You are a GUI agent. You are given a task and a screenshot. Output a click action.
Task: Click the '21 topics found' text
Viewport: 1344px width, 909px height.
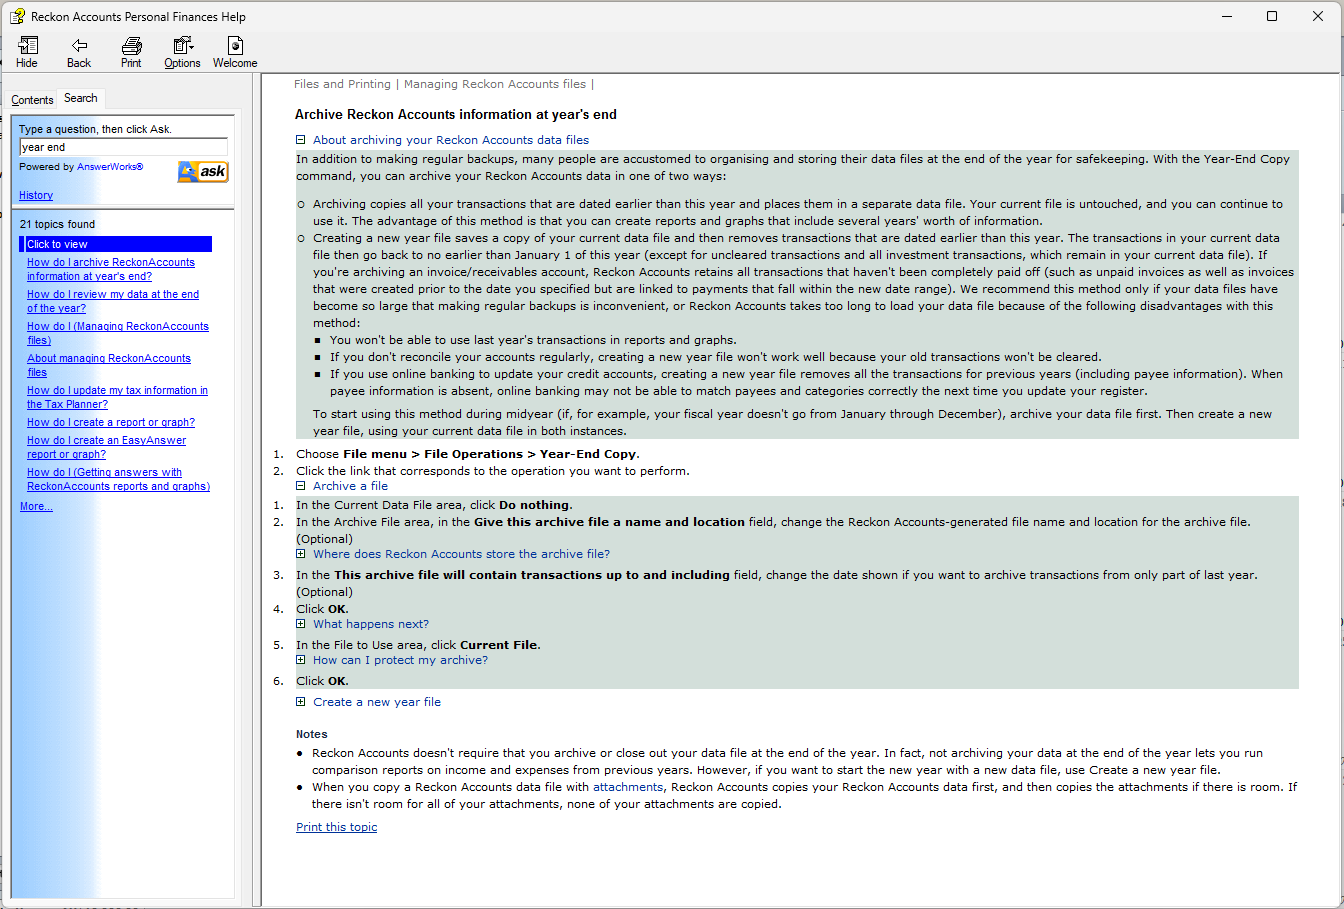(57, 224)
